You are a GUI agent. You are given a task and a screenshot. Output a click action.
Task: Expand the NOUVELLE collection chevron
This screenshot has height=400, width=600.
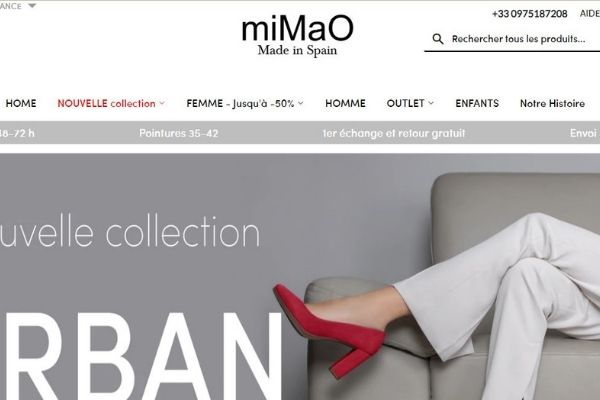(x=162, y=103)
